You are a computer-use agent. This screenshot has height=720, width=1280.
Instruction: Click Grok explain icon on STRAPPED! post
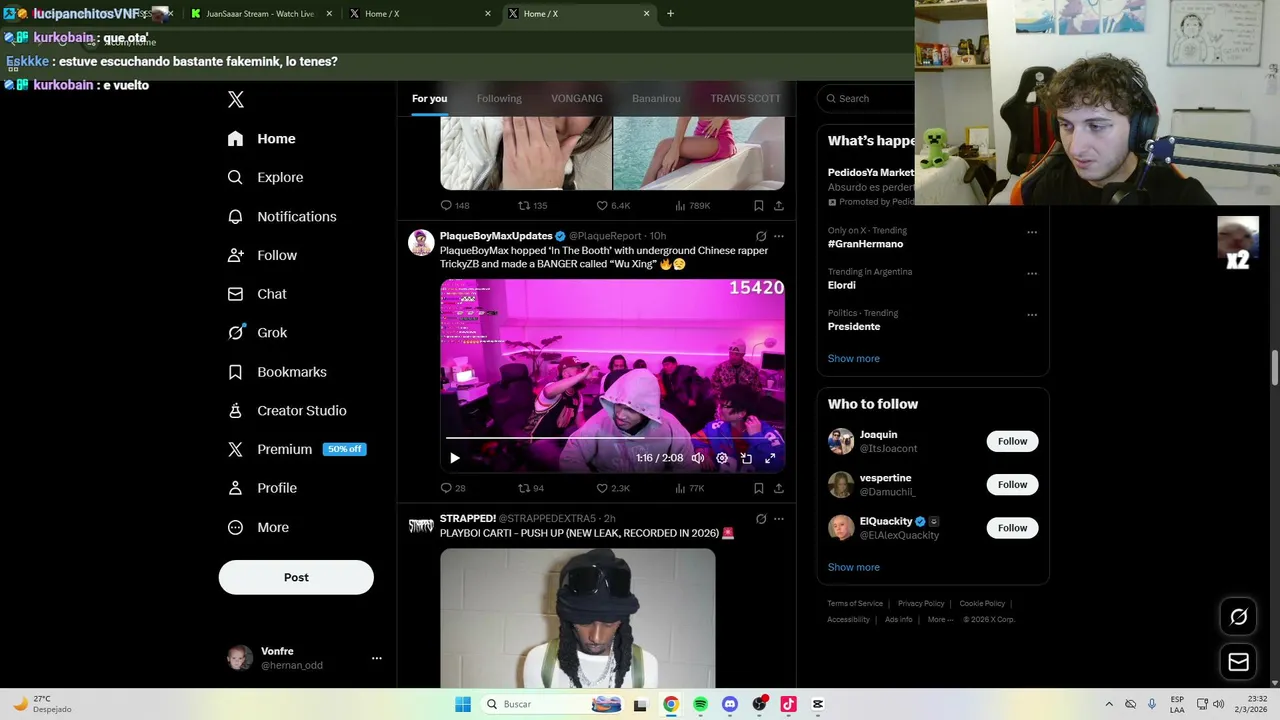click(761, 519)
